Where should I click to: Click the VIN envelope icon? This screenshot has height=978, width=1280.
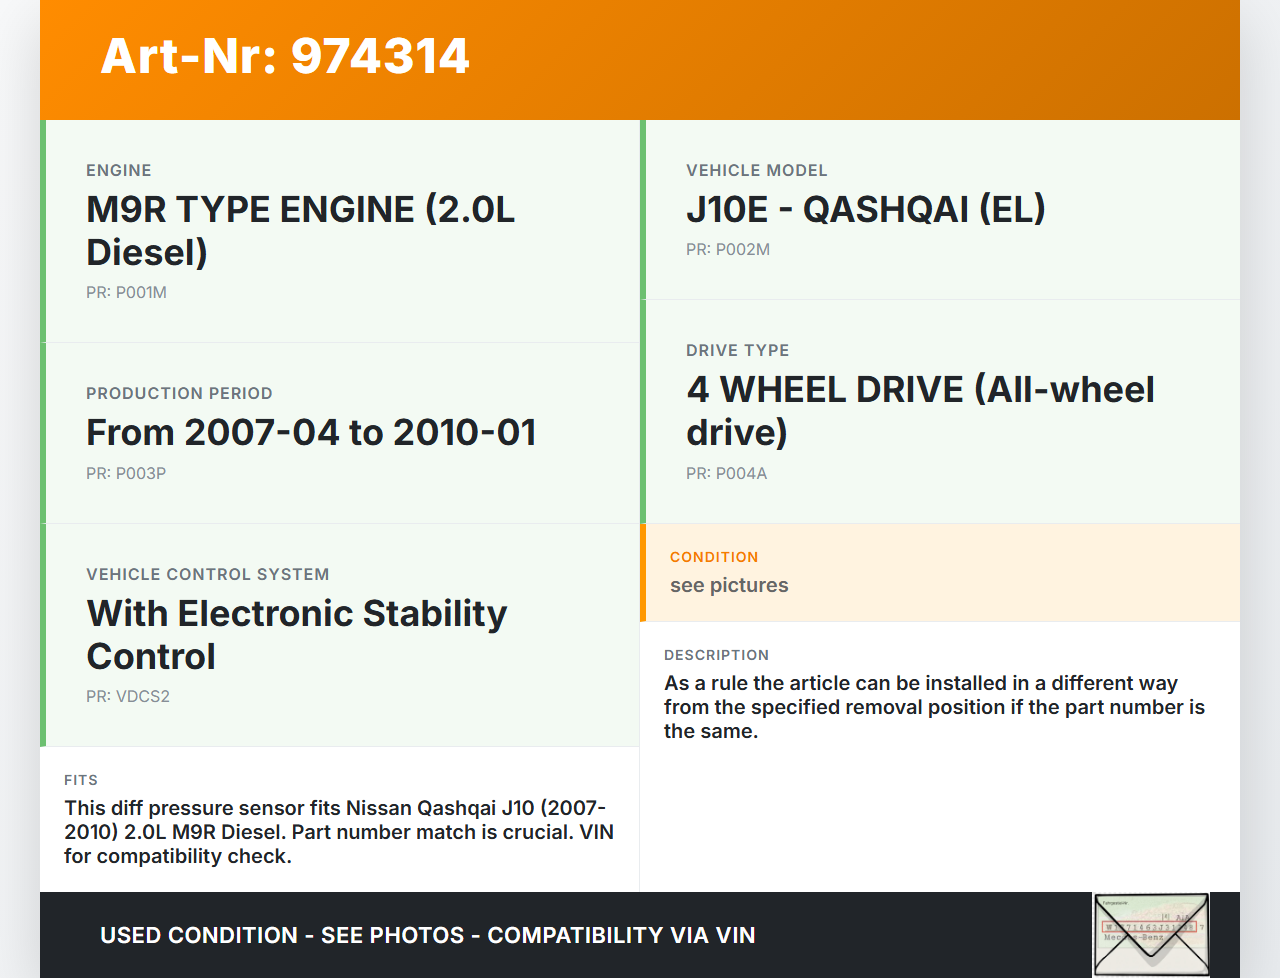1151,934
